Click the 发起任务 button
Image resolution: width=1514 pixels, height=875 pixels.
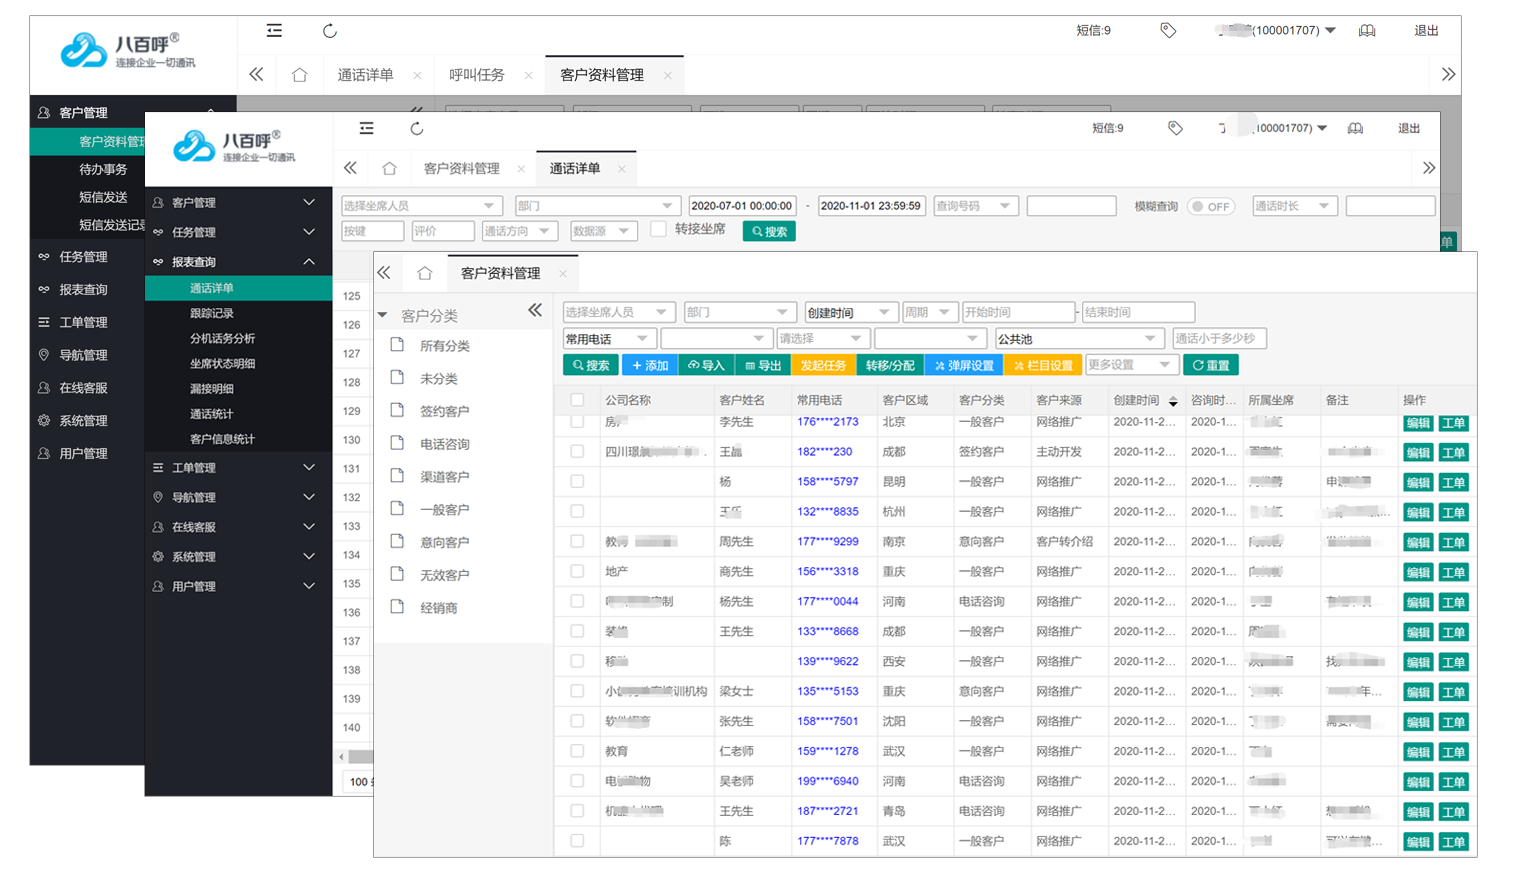point(823,366)
